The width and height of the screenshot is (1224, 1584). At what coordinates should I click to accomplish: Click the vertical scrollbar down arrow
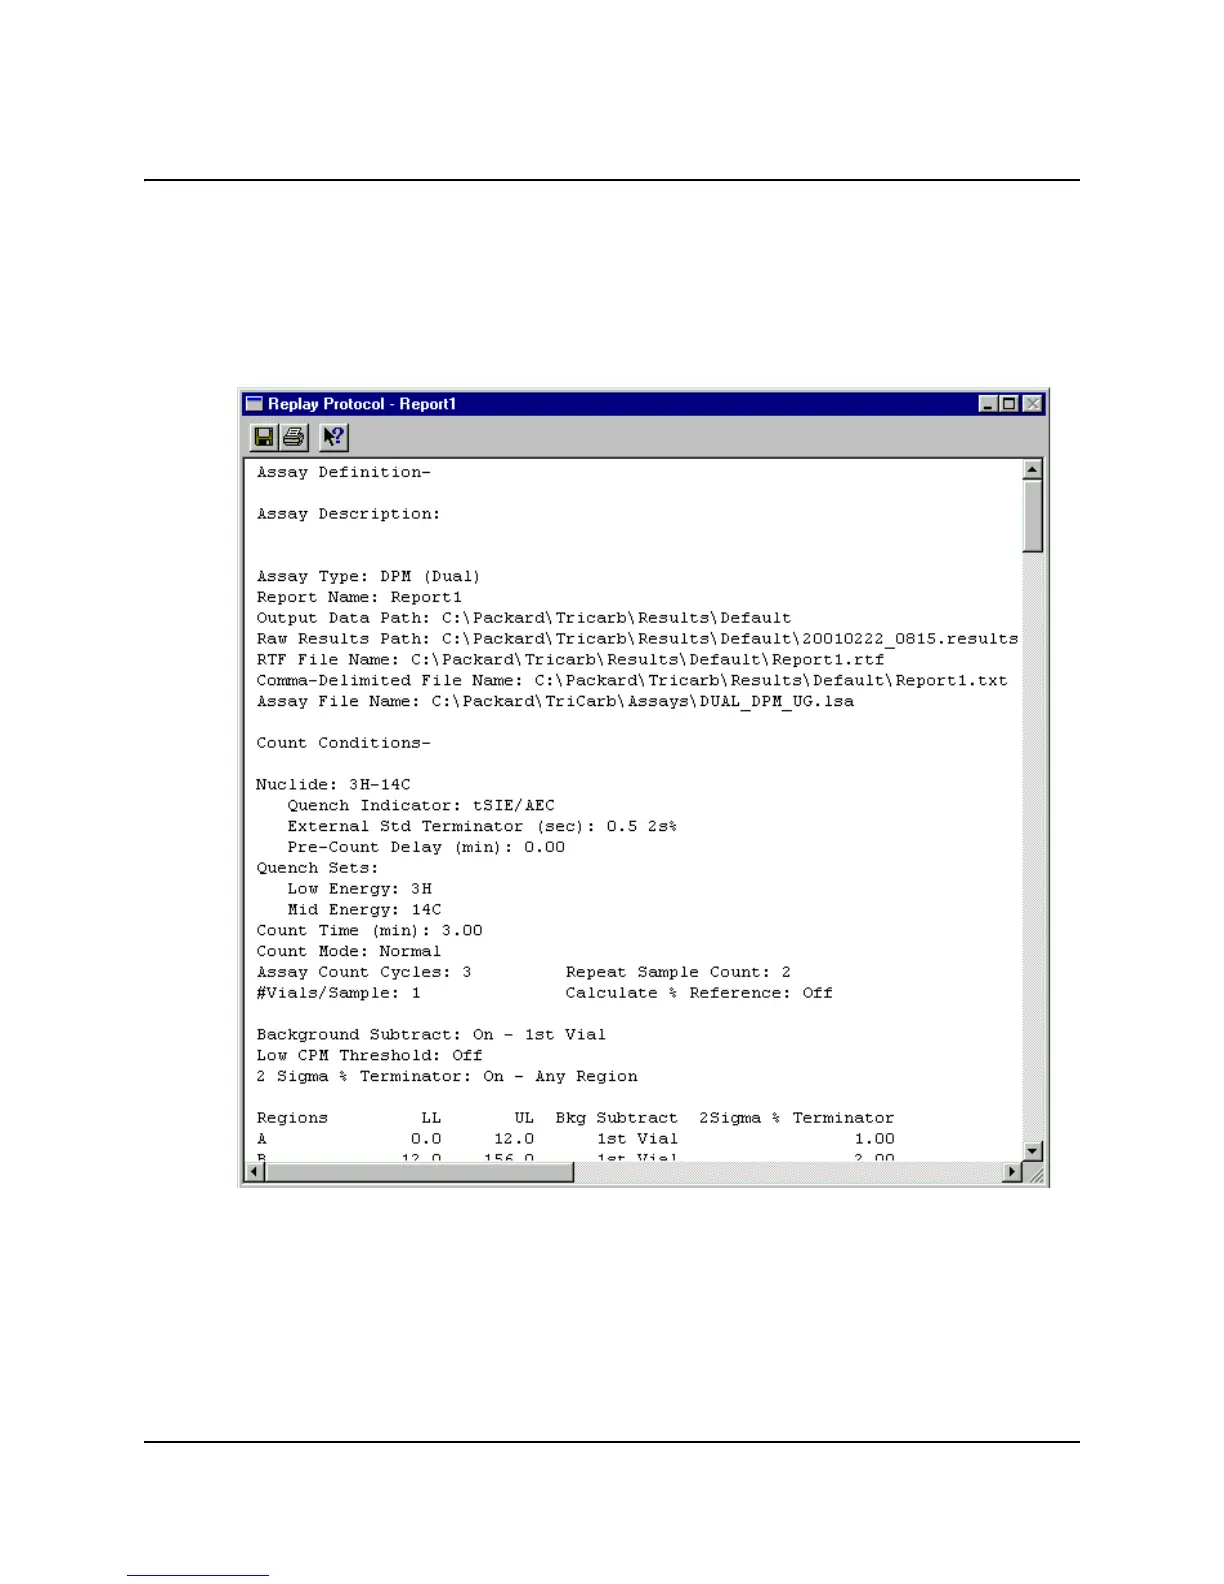coord(1033,1151)
